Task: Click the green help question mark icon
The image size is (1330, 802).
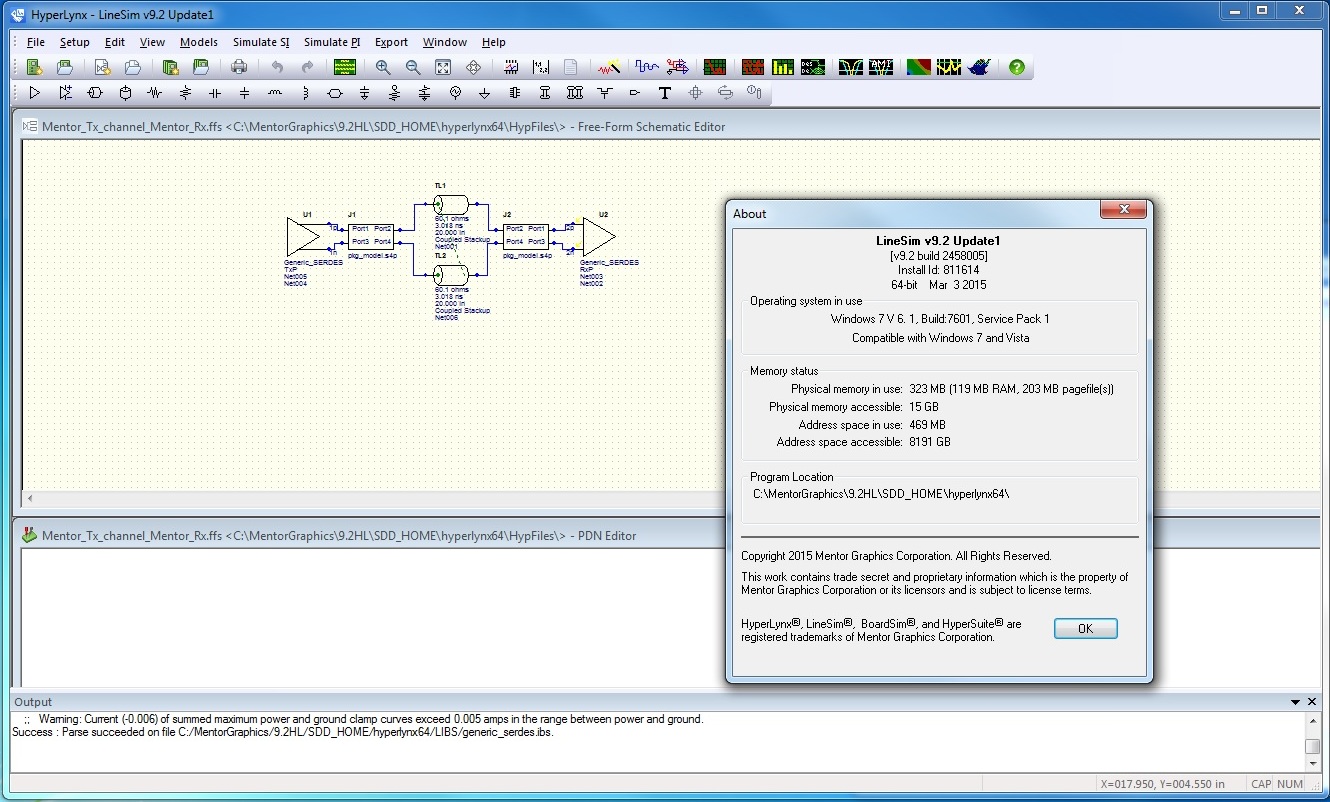Action: (x=1017, y=67)
